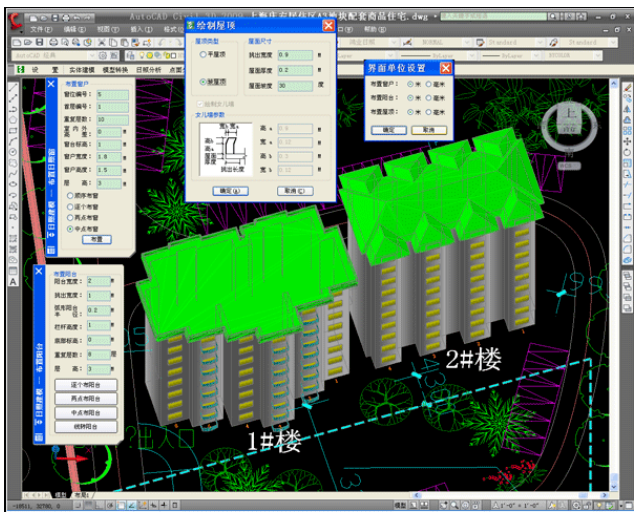Open the ByLayer linetype dropdown
This screenshot has width=640, height=515.
click(471, 55)
